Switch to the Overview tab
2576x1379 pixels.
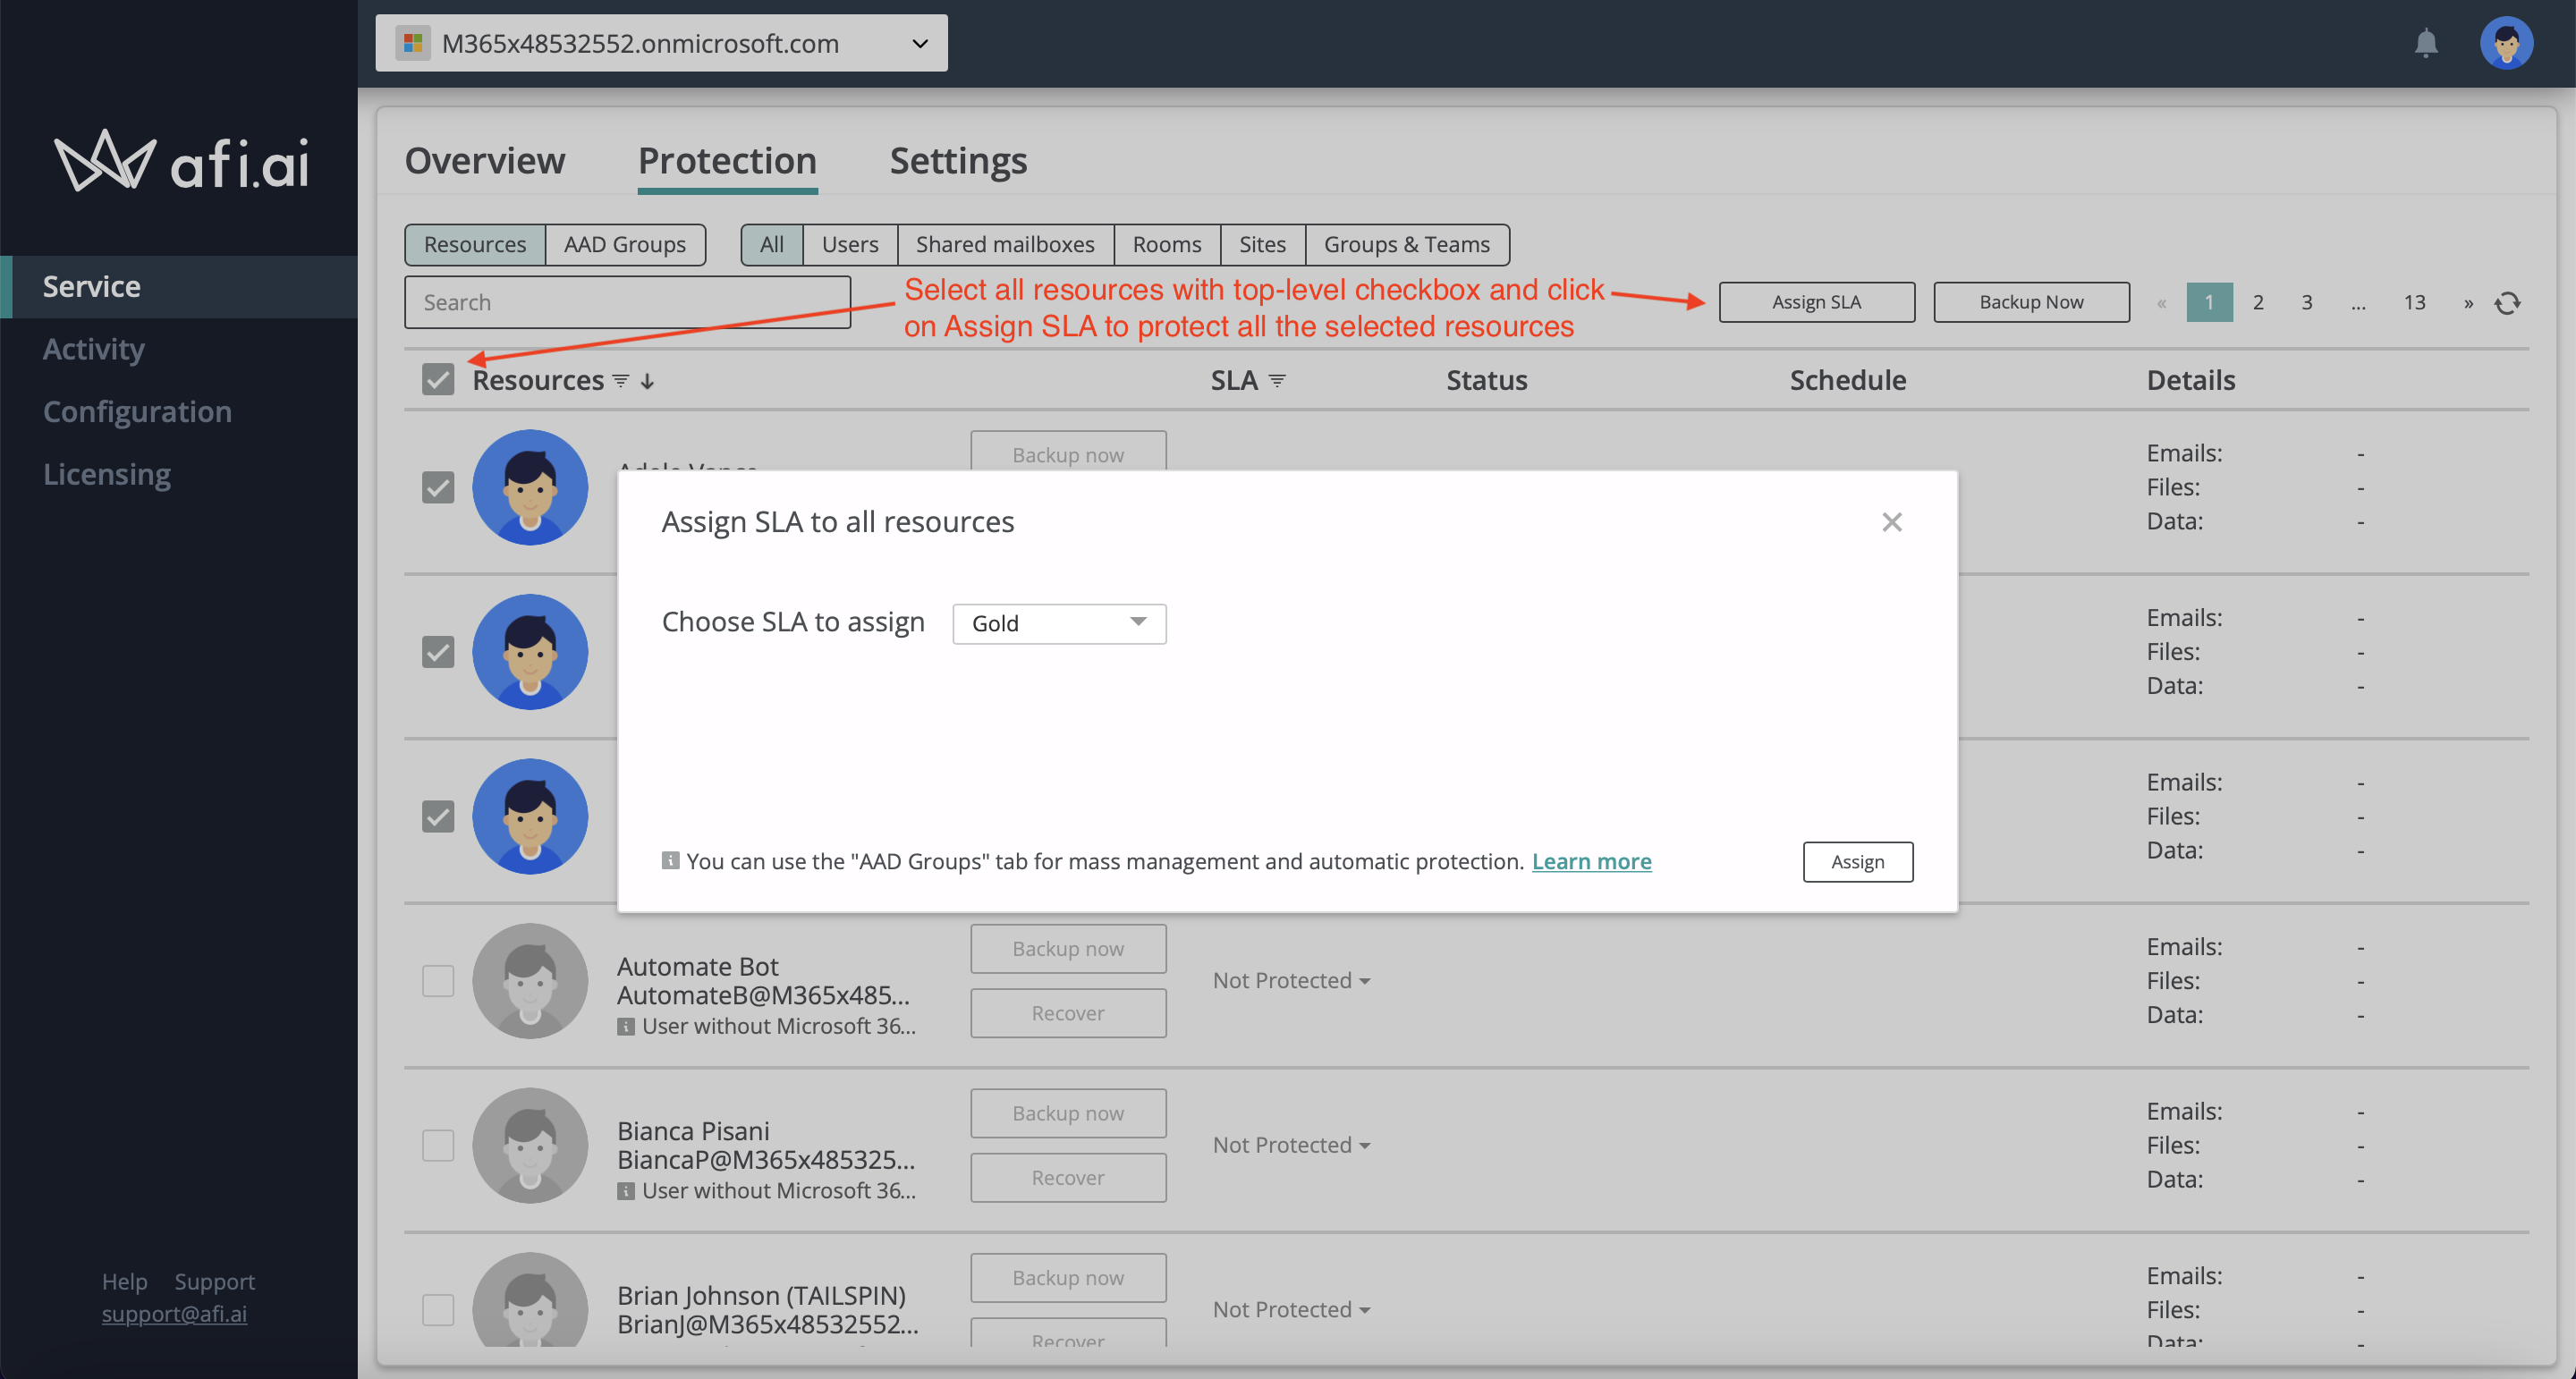(485, 160)
